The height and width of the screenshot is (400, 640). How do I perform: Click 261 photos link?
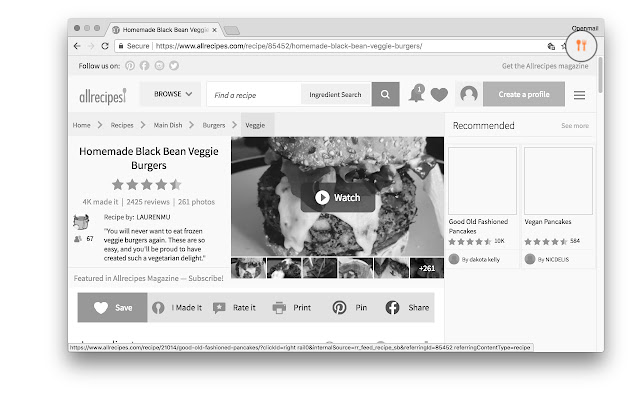[196, 202]
